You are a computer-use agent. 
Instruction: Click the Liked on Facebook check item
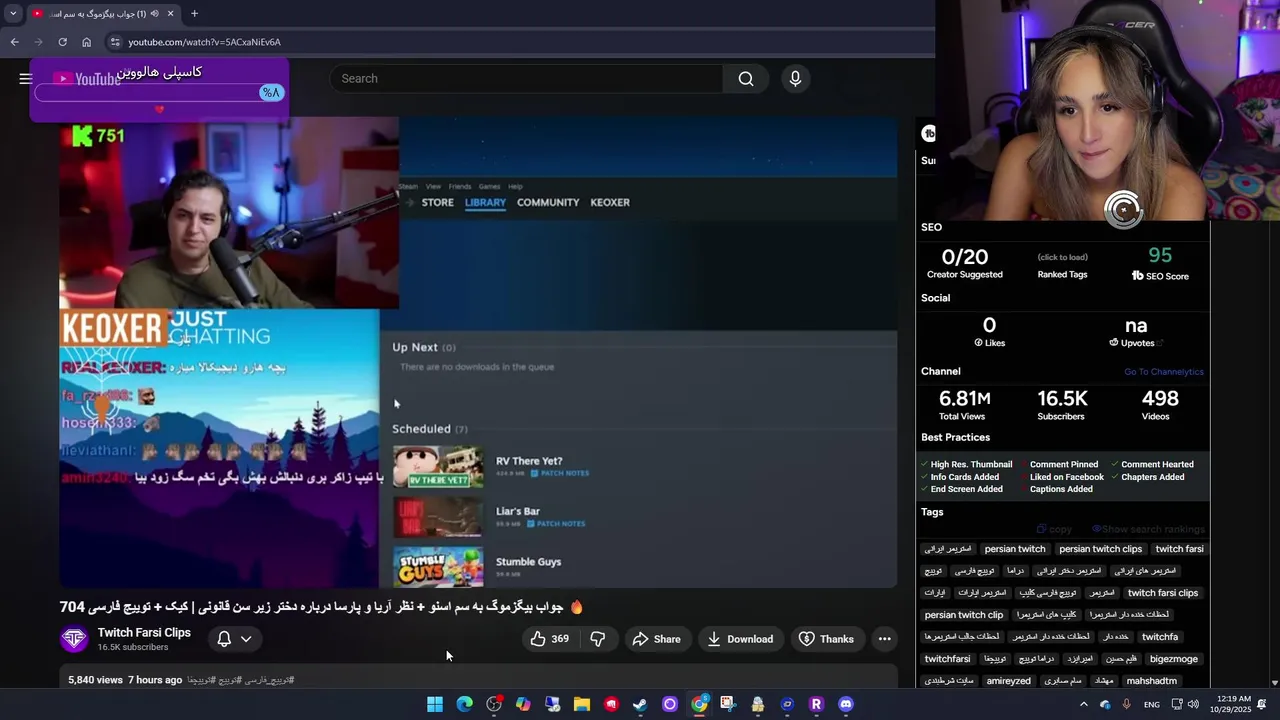1061,477
